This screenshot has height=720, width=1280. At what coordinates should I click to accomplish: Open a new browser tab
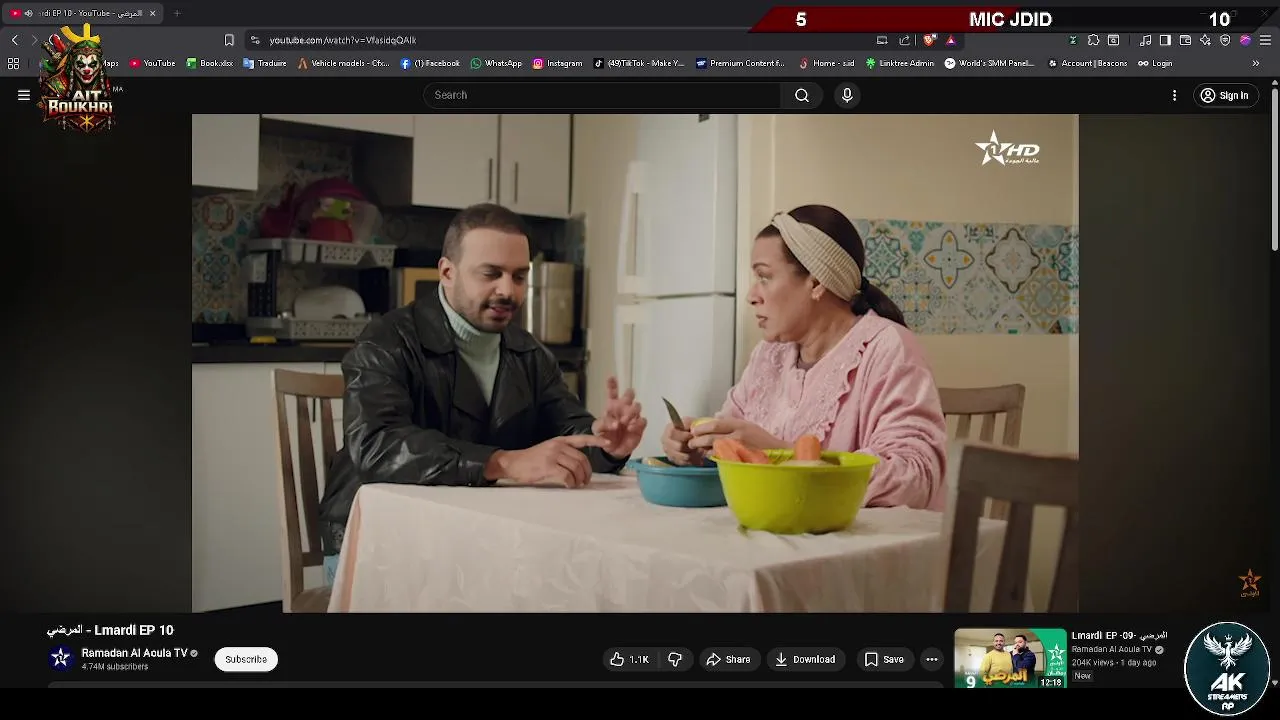coord(177,13)
